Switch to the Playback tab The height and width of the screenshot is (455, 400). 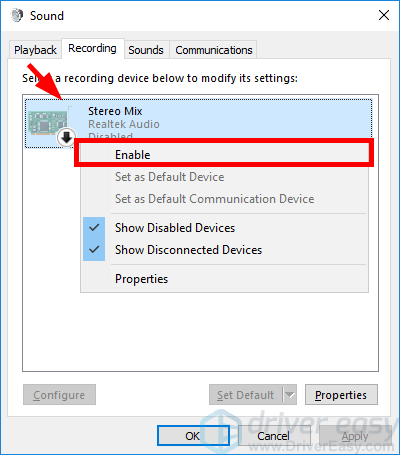pyautogui.click(x=35, y=50)
